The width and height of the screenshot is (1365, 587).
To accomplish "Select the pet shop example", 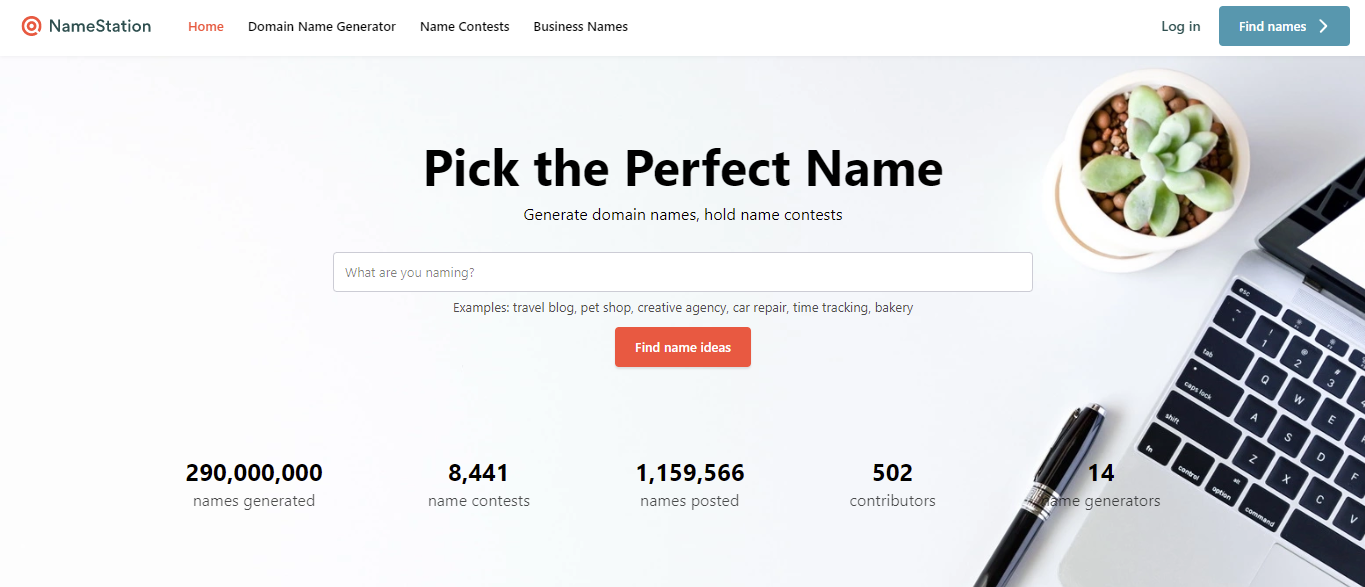I will (x=603, y=307).
